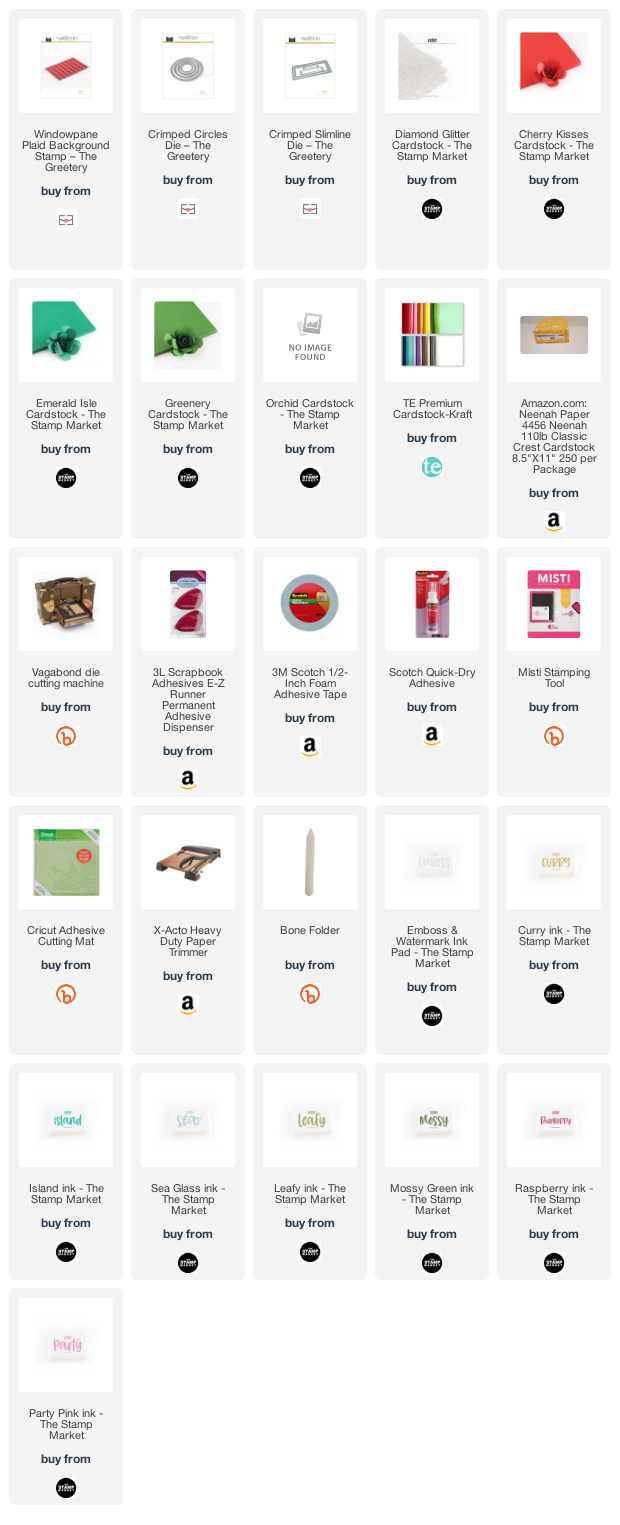
Task: Follow the 3M Scotch Foam Adhesive Tape link
Action: [310, 684]
